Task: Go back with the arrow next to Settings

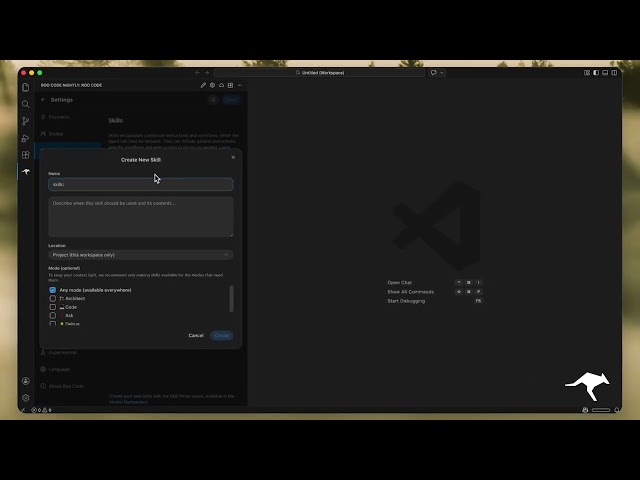Action: [x=43, y=100]
